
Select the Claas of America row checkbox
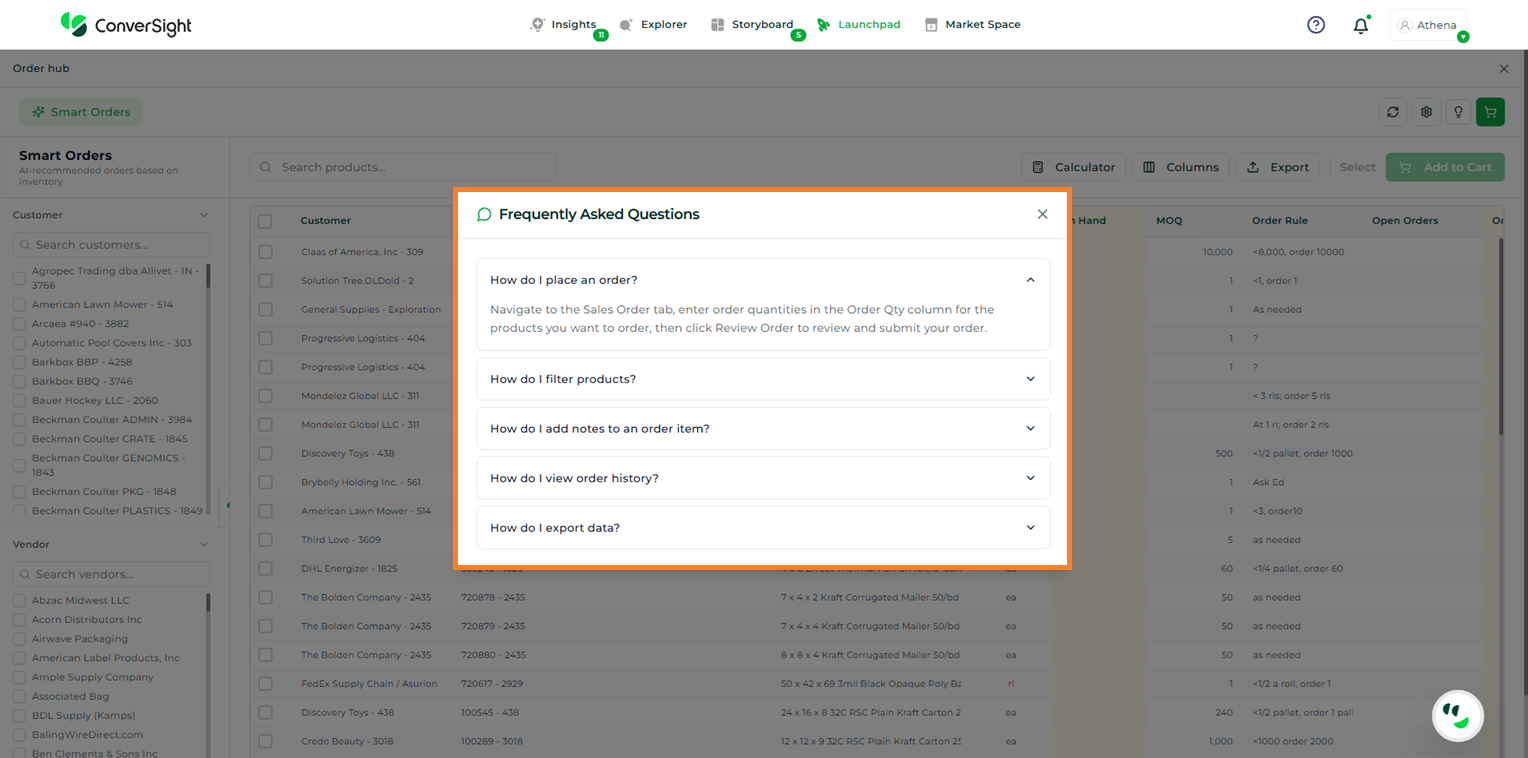pyautogui.click(x=265, y=252)
